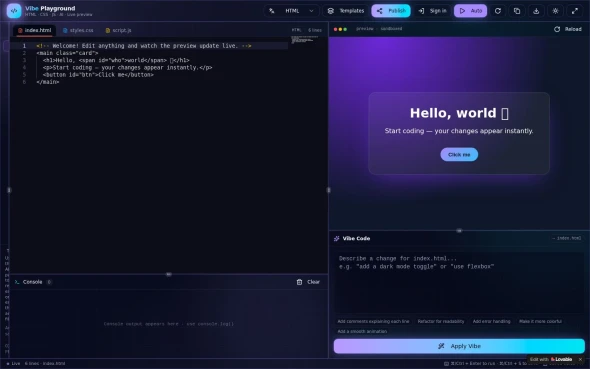Click the console count badge
590x369 pixels.
click(x=49, y=282)
